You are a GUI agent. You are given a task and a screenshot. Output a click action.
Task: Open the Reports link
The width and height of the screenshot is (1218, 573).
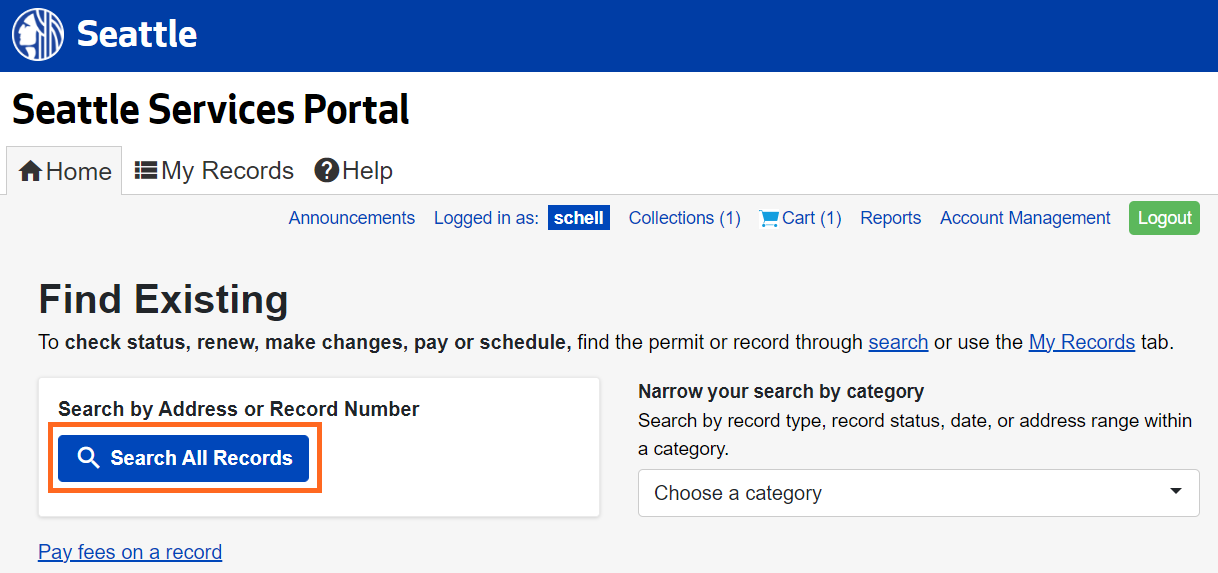coord(891,218)
